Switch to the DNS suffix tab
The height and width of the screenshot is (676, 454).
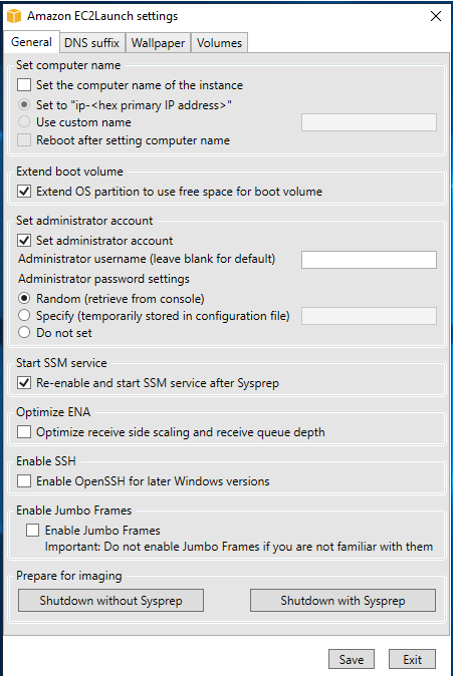pyautogui.click(x=92, y=43)
